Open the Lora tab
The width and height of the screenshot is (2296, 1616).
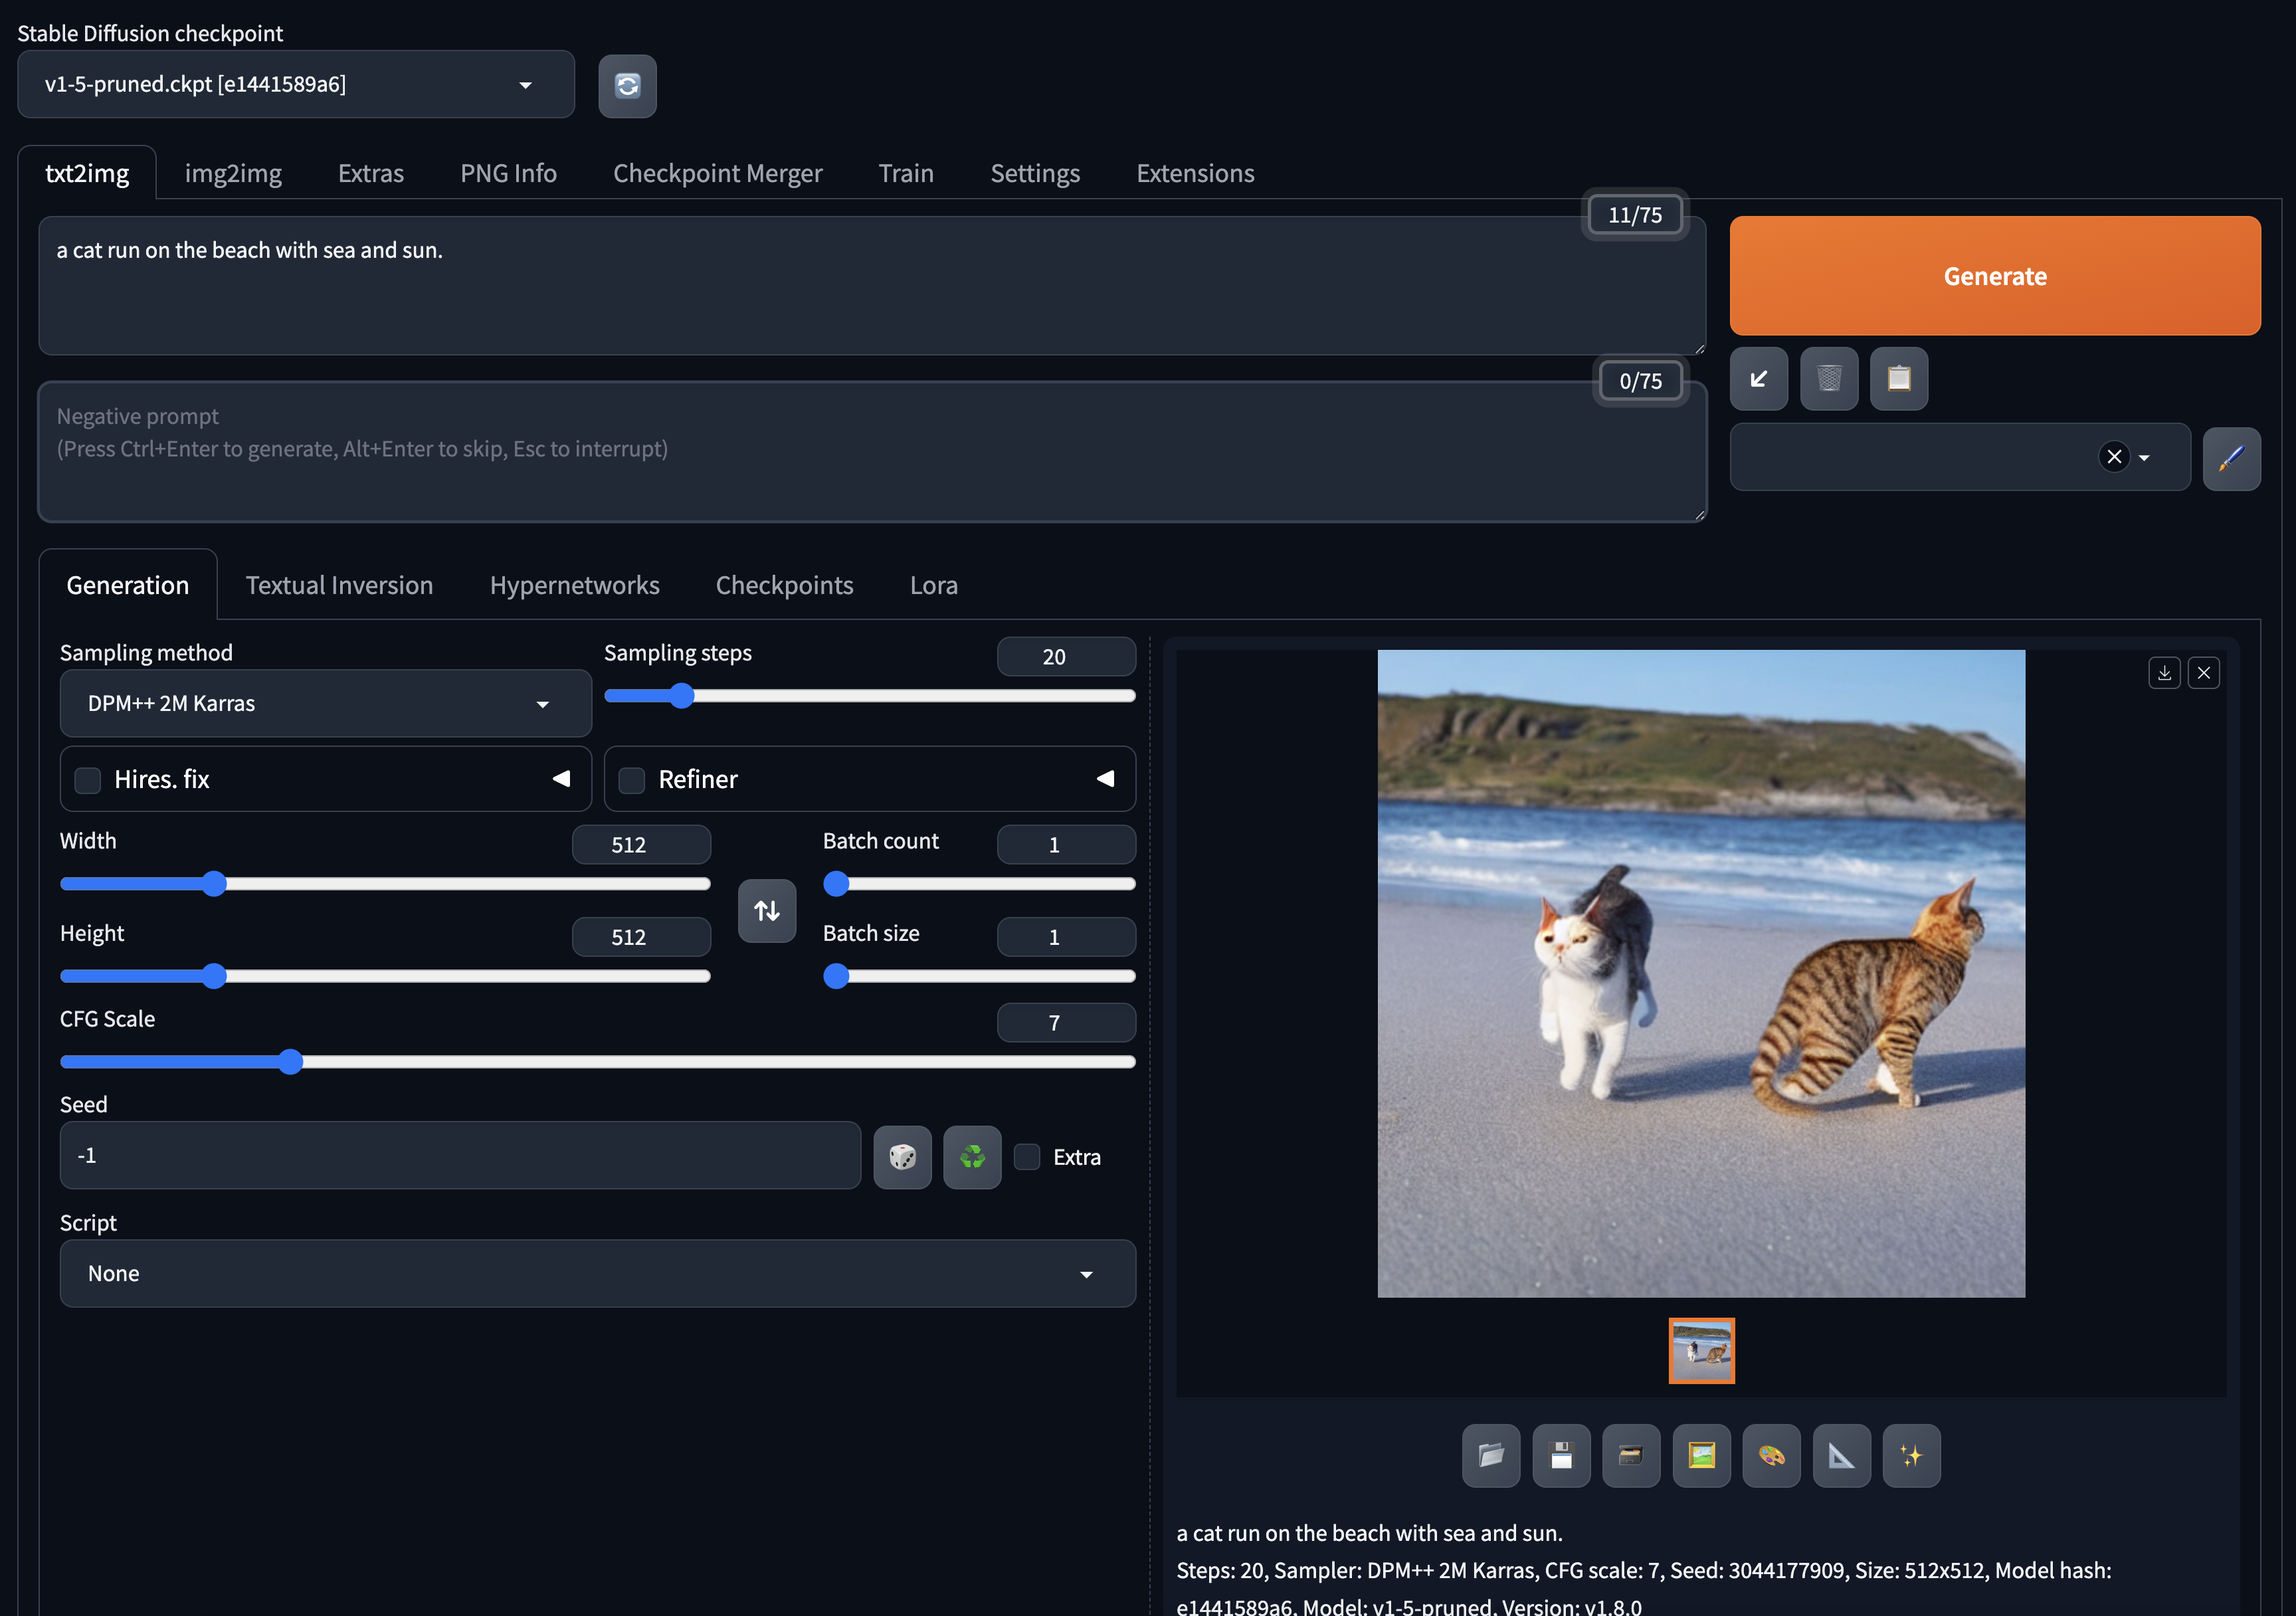click(933, 586)
